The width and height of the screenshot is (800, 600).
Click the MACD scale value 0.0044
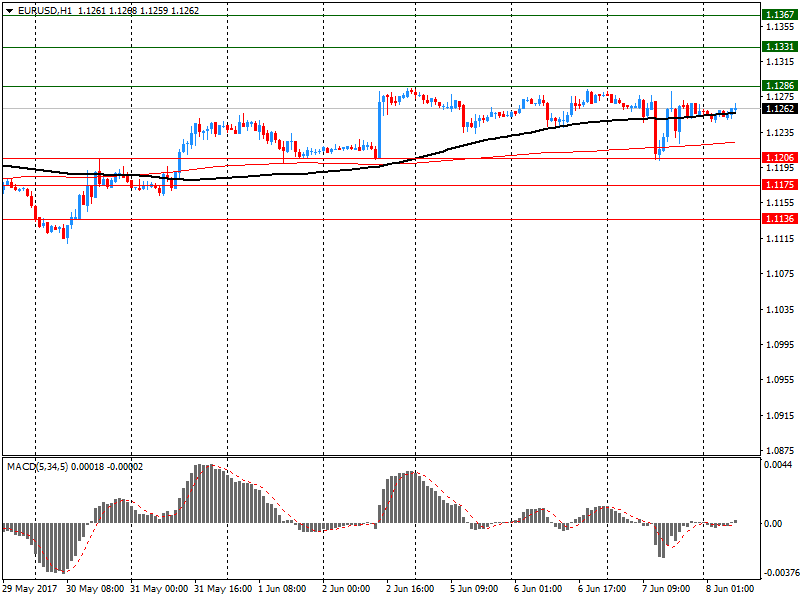pos(778,465)
